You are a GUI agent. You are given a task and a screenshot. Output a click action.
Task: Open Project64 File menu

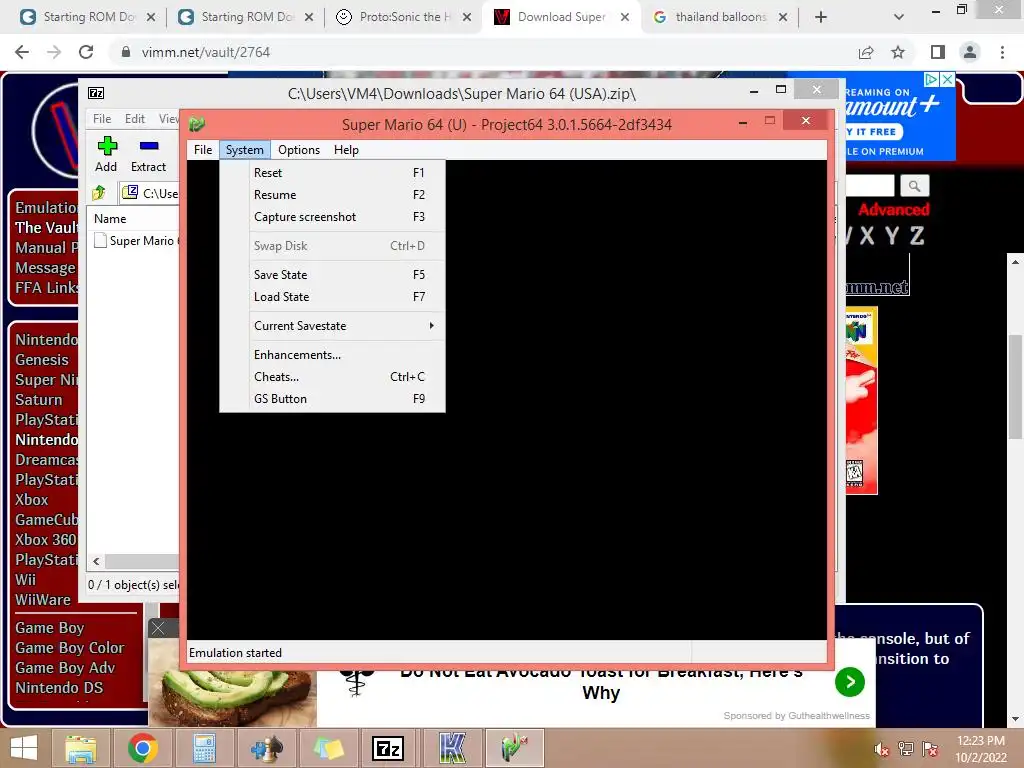pos(203,150)
